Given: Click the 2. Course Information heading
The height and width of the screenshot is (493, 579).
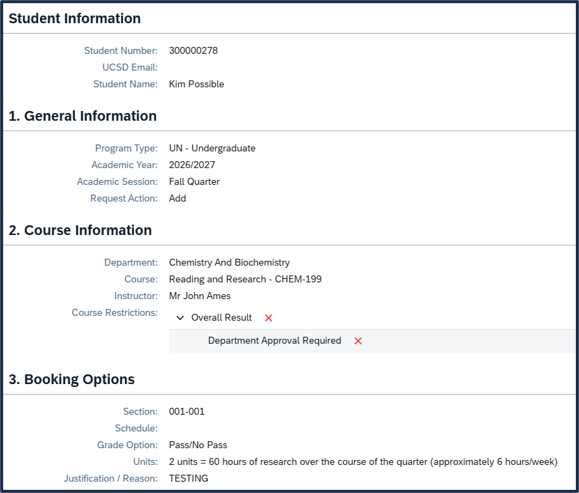Looking at the screenshot, I should pos(80,230).
